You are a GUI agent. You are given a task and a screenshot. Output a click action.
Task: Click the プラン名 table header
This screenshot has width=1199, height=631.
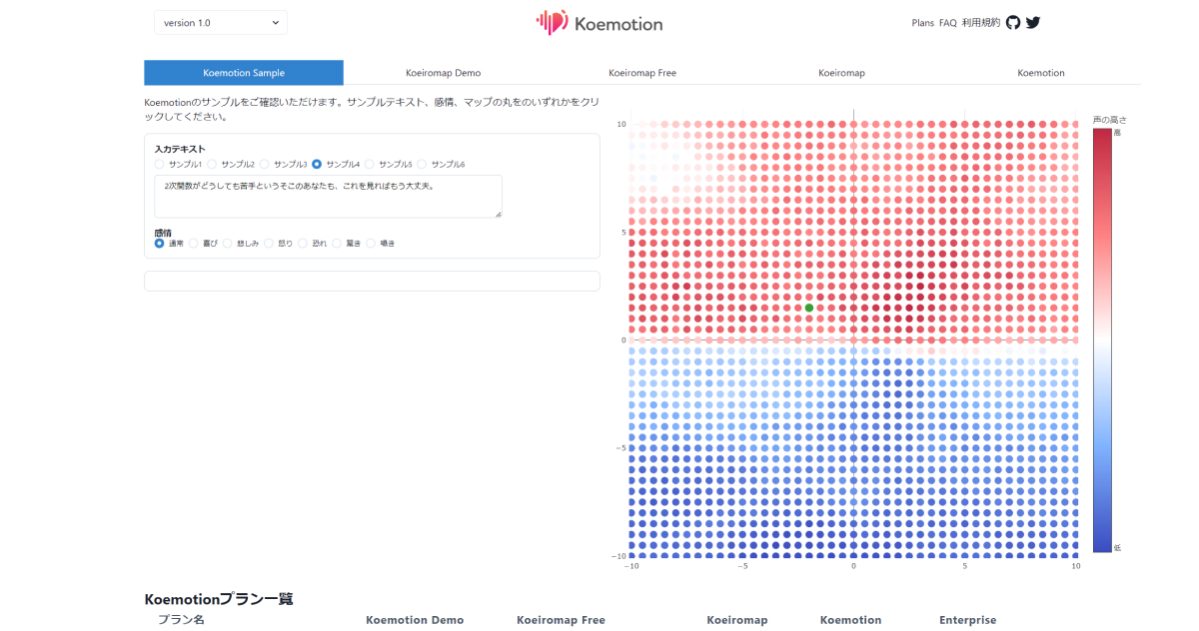click(x=181, y=620)
